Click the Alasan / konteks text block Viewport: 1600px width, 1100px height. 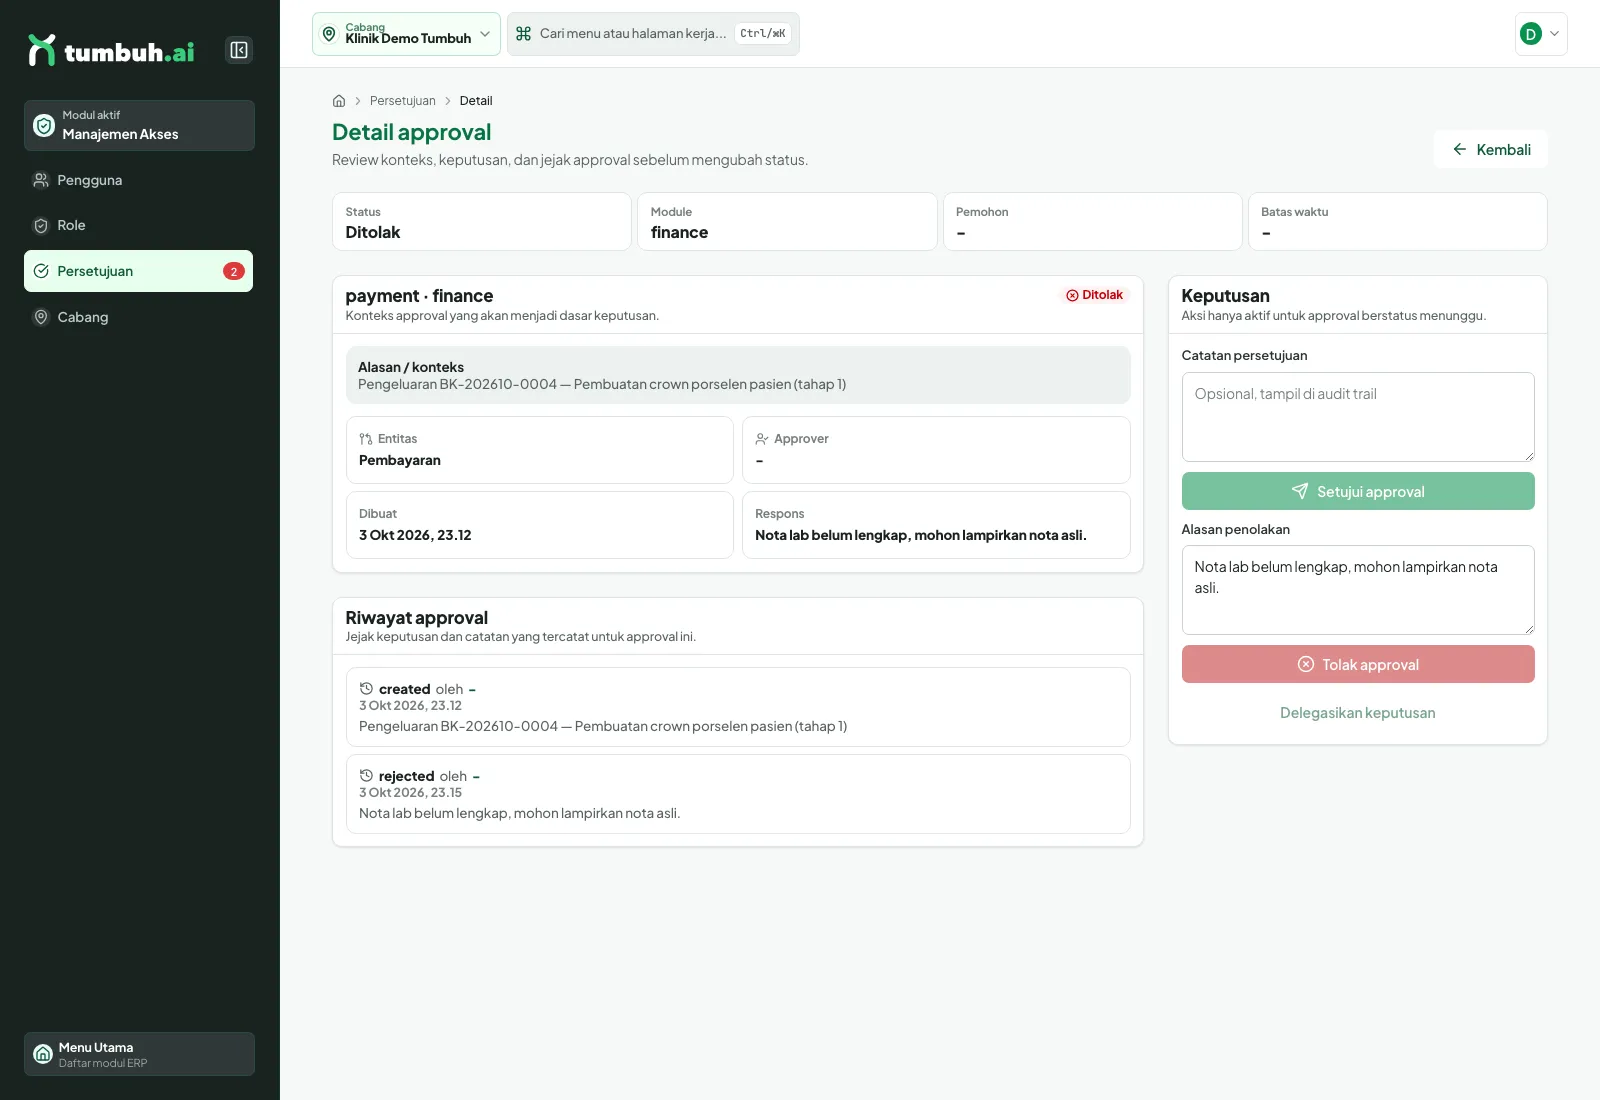click(738, 375)
